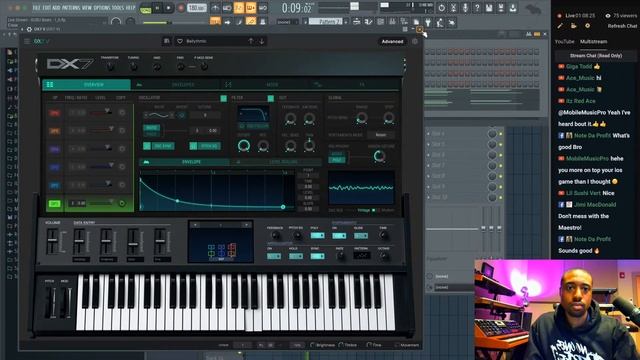Image resolution: width=640 pixels, height=360 pixels.
Task: Click the filter cutoff knob
Action: [244, 145]
